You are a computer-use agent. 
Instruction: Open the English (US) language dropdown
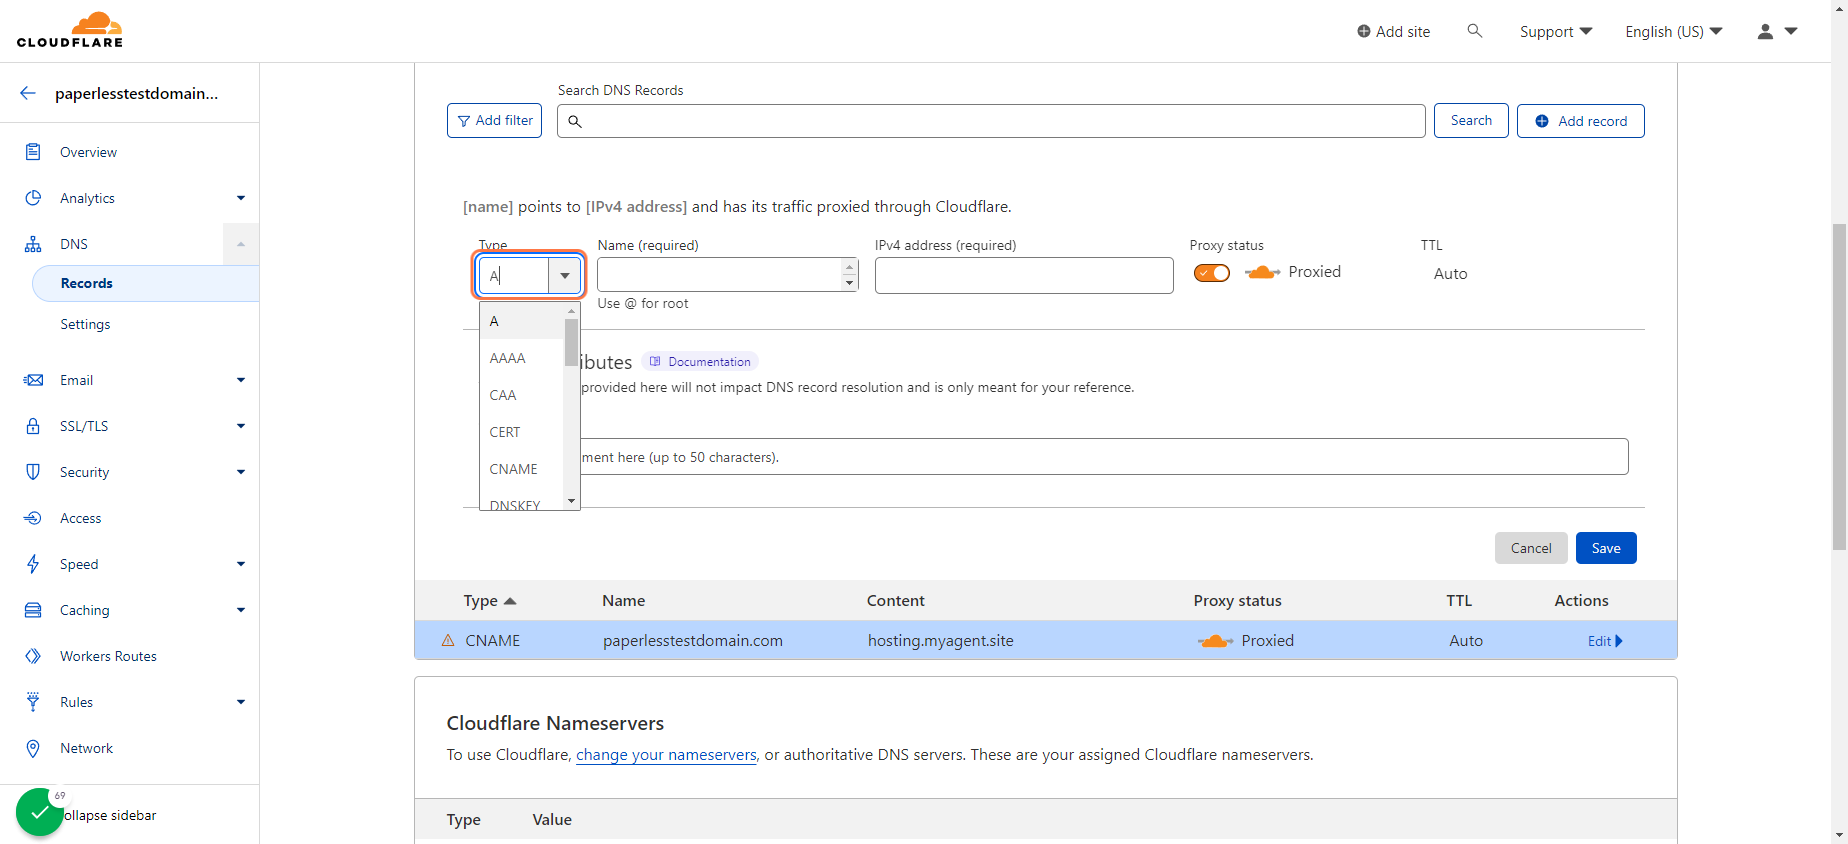pyautogui.click(x=1674, y=32)
